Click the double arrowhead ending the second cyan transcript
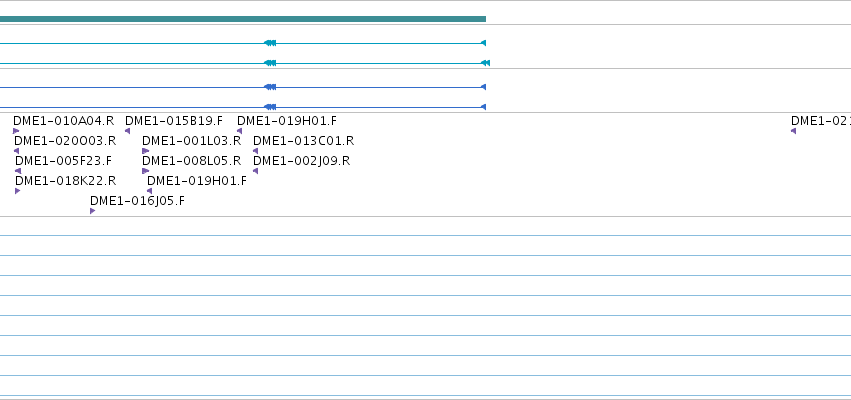Screen dimensions: 851x400 [x=486, y=63]
